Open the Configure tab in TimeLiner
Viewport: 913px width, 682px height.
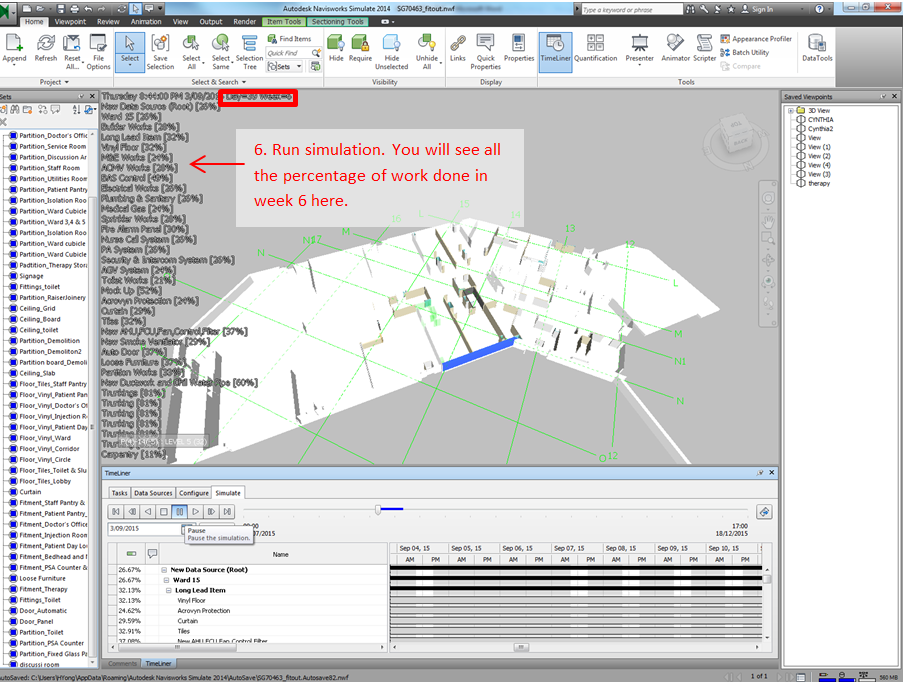click(x=194, y=493)
